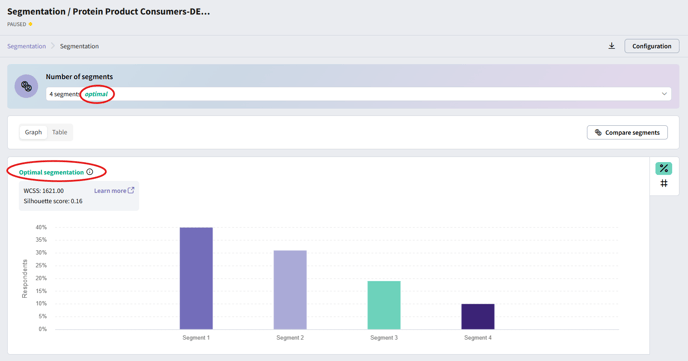Click the Segment 4 axis label

point(478,338)
